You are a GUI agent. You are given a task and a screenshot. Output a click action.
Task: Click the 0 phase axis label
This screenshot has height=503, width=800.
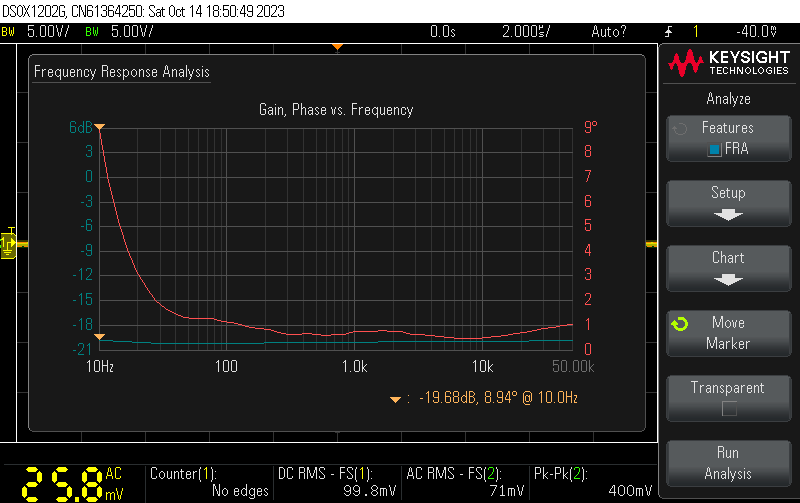coord(588,349)
